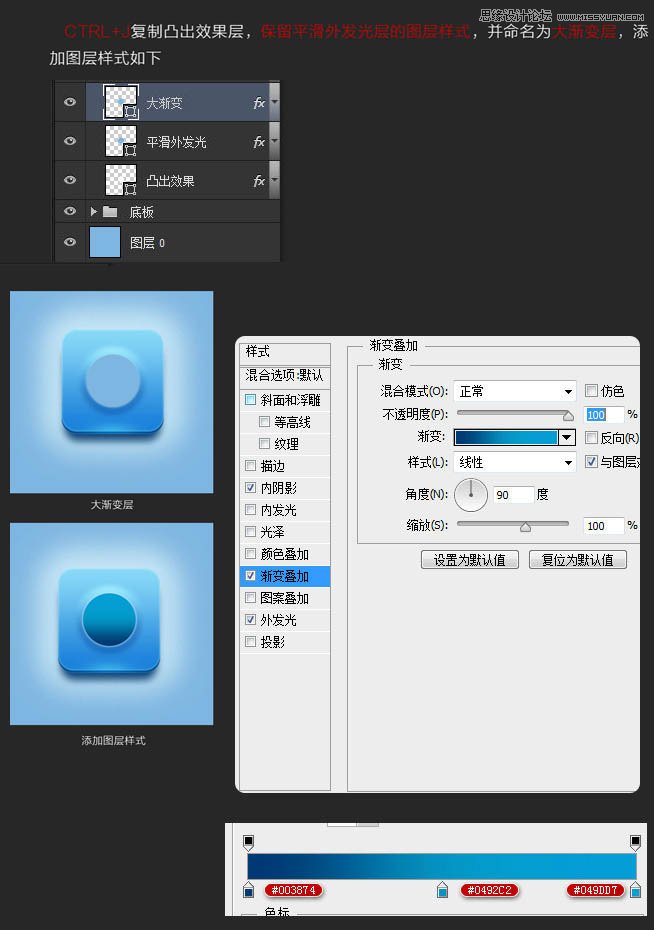
Task: Enable the 颜色叠加 checkbox
Action: [250, 553]
